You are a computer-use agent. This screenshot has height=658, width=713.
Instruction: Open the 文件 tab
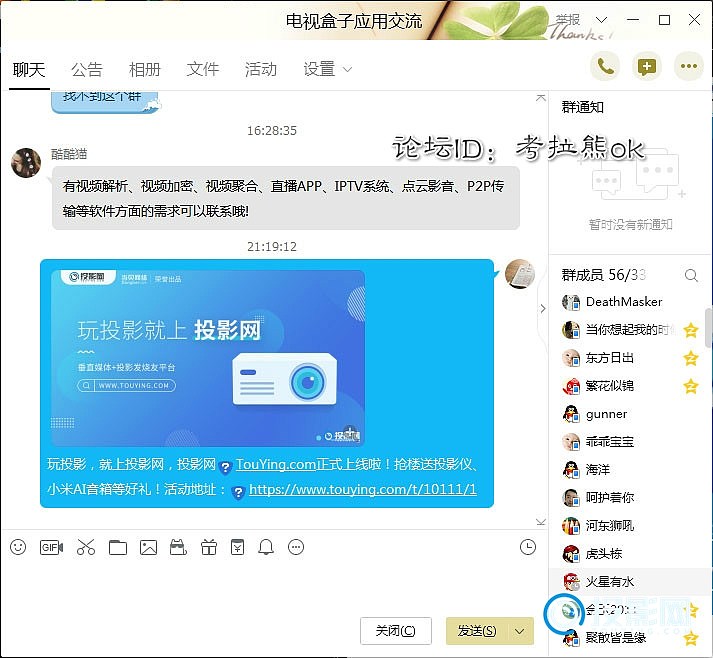(202, 69)
